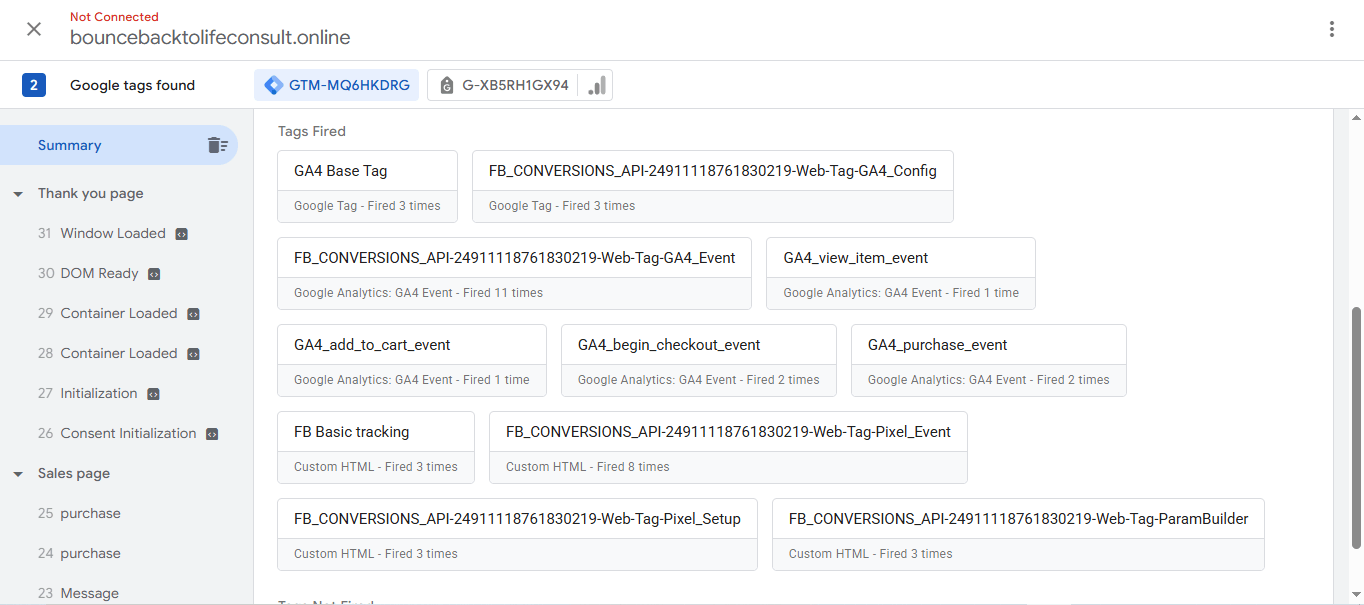Click the Analytics bar chart icon
The height and width of the screenshot is (605, 1364).
pos(597,85)
